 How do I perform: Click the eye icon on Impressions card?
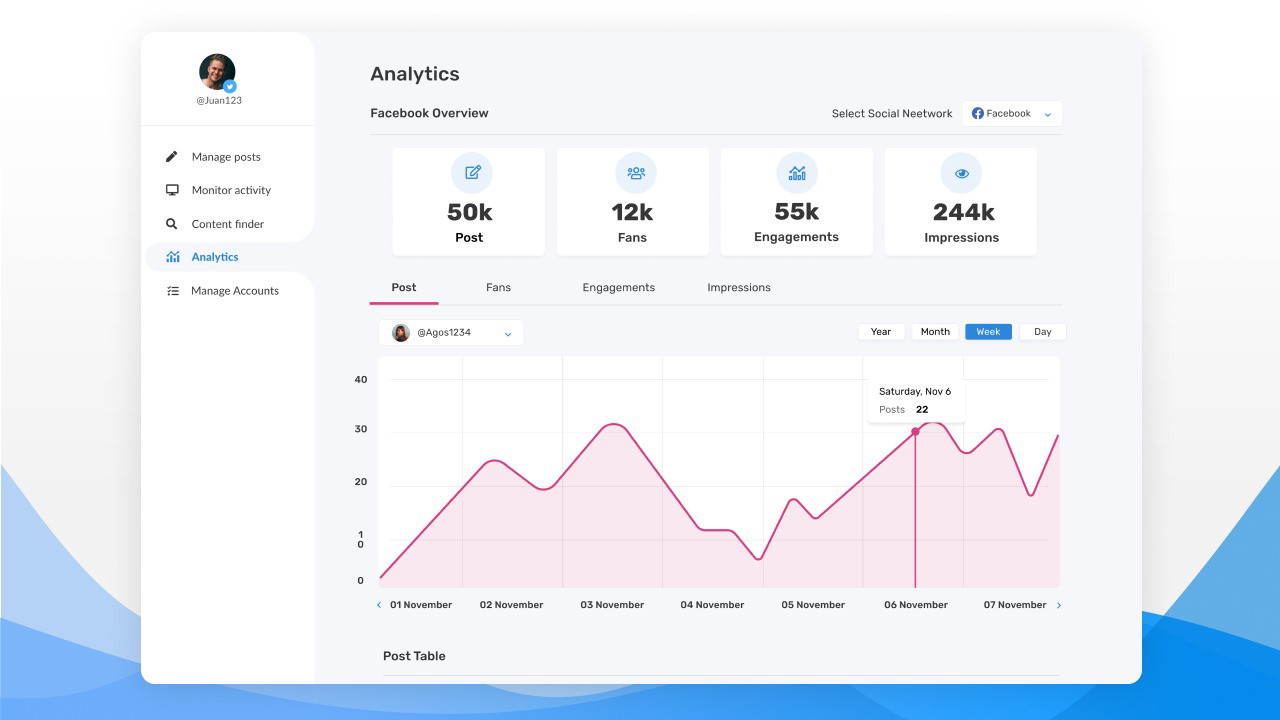(x=961, y=173)
